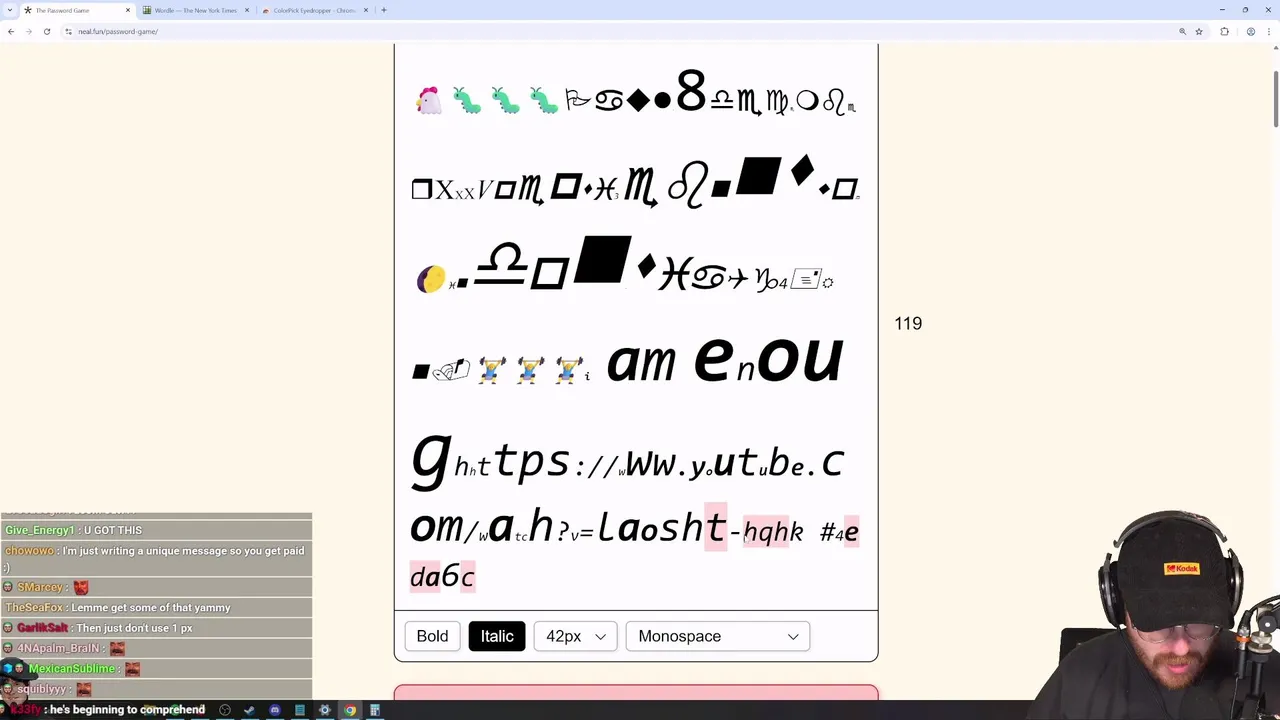The image size is (1280, 720).
Task: Open the notes app icon in the taskbar
Action: point(300,710)
